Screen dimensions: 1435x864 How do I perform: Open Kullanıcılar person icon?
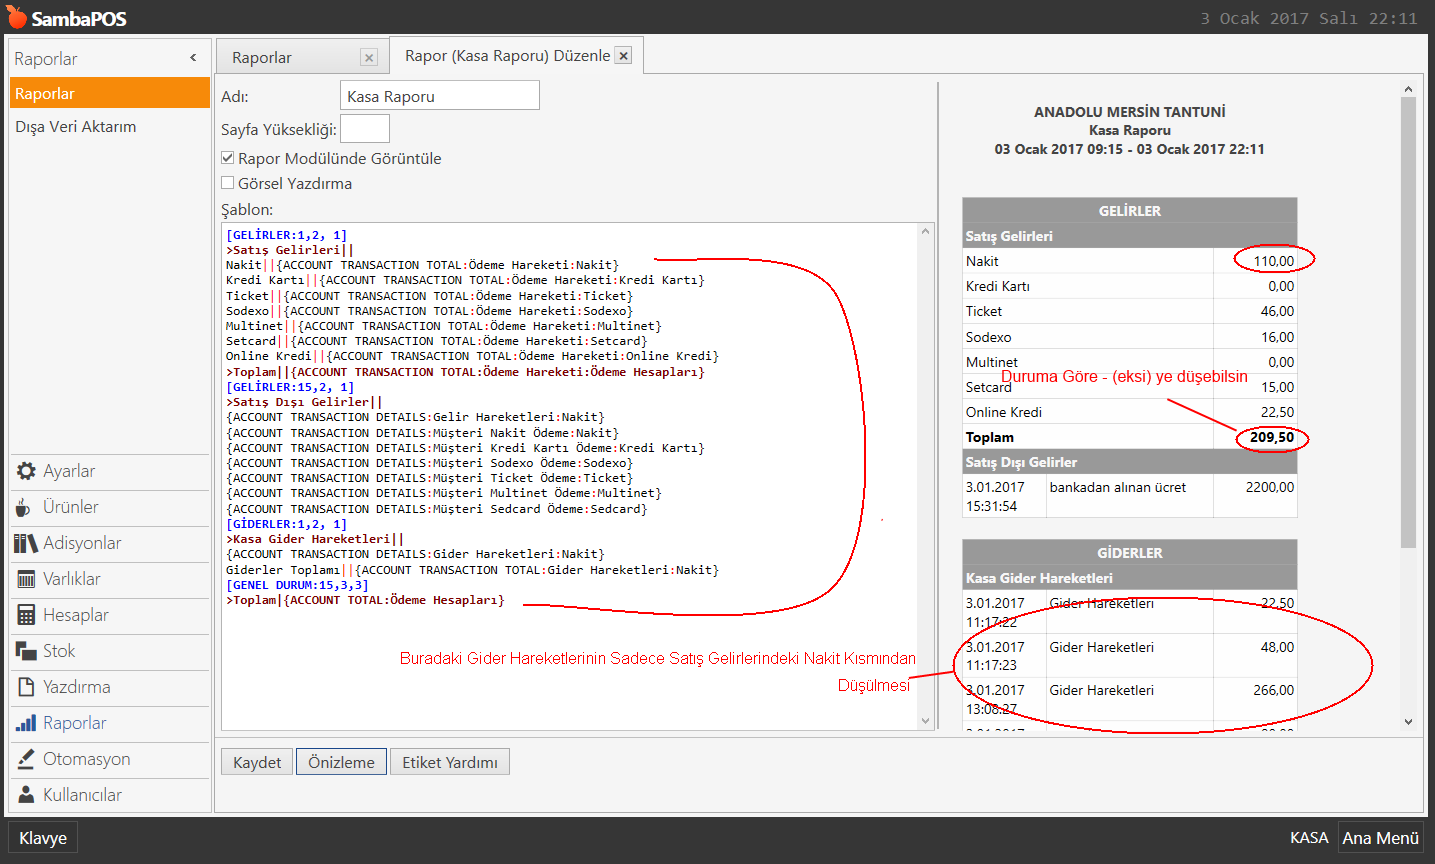pyautogui.click(x=26, y=795)
